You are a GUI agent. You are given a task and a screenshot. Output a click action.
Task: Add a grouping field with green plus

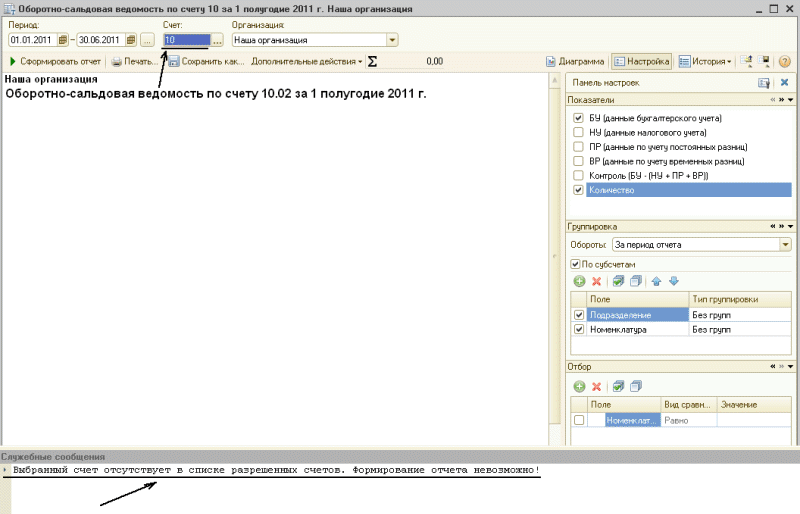click(x=579, y=281)
